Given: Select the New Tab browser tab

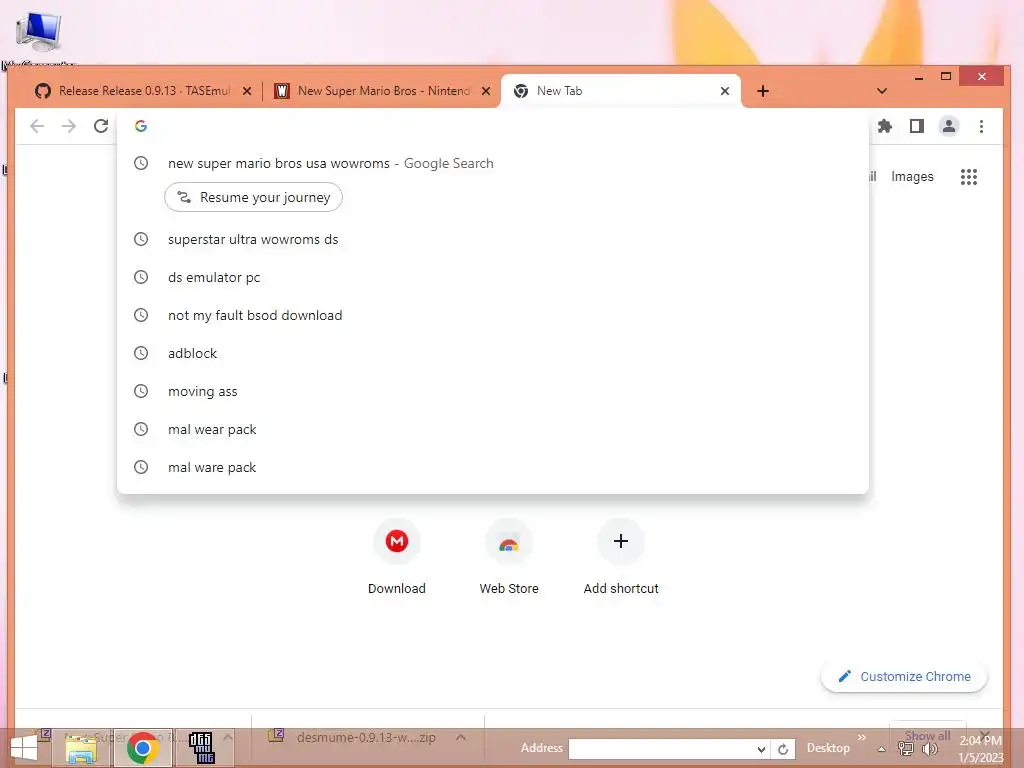Looking at the screenshot, I should coord(620,91).
